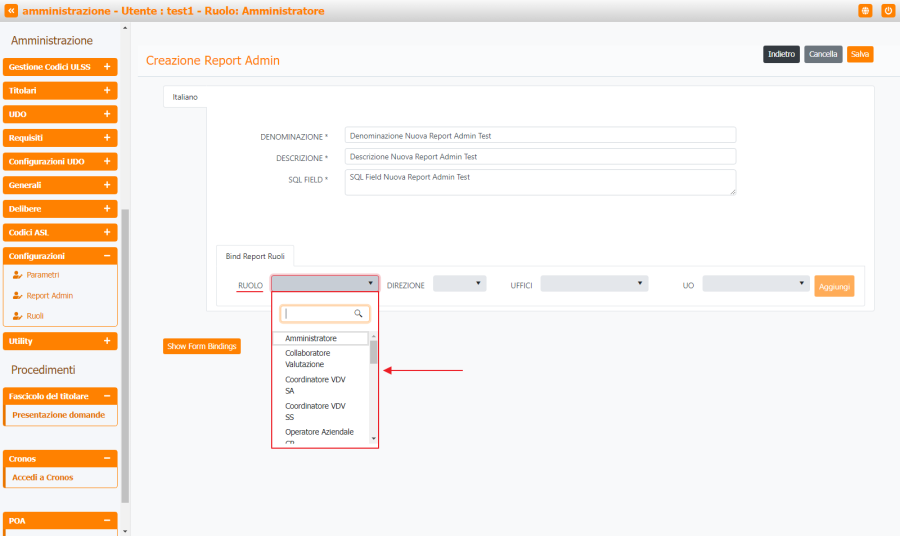Click into the DENOMINAZIONE text field
The image size is (900, 536).
point(539,135)
